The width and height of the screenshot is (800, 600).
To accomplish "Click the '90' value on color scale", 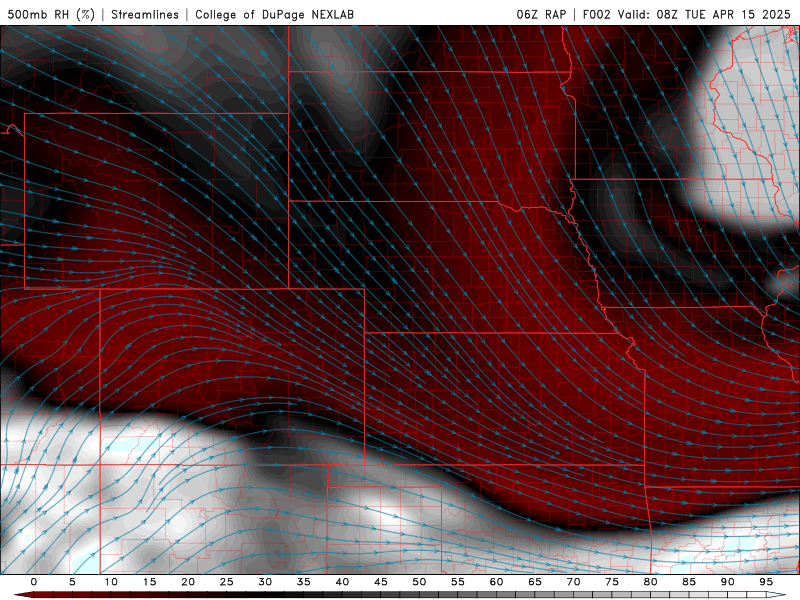I will [727, 582].
